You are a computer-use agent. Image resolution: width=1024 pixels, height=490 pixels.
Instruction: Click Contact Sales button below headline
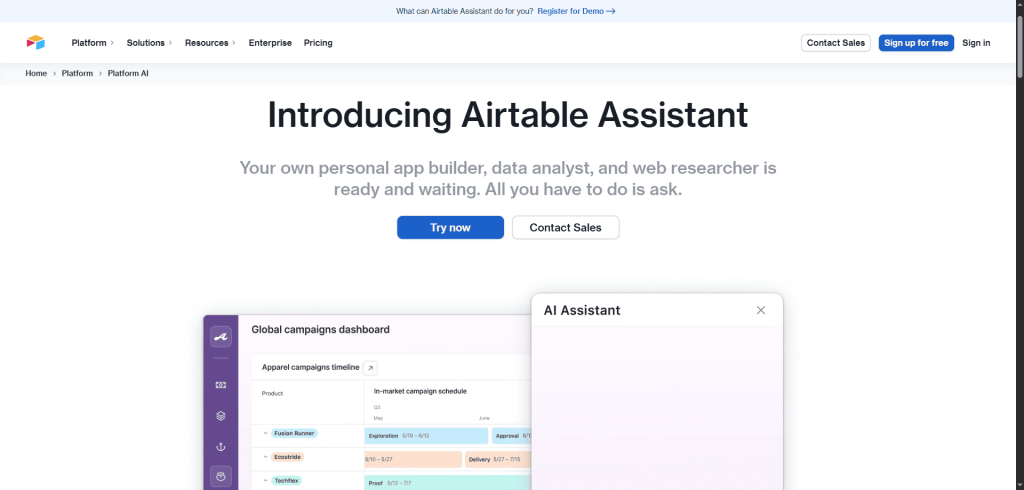tap(565, 227)
